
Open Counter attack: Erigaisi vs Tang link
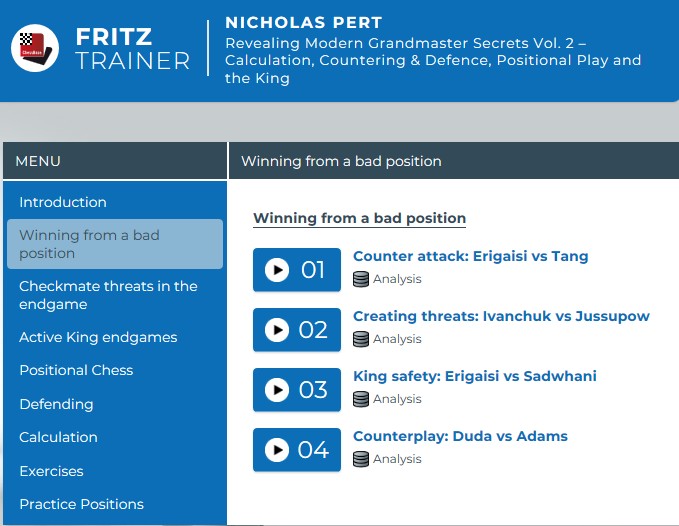pos(470,256)
